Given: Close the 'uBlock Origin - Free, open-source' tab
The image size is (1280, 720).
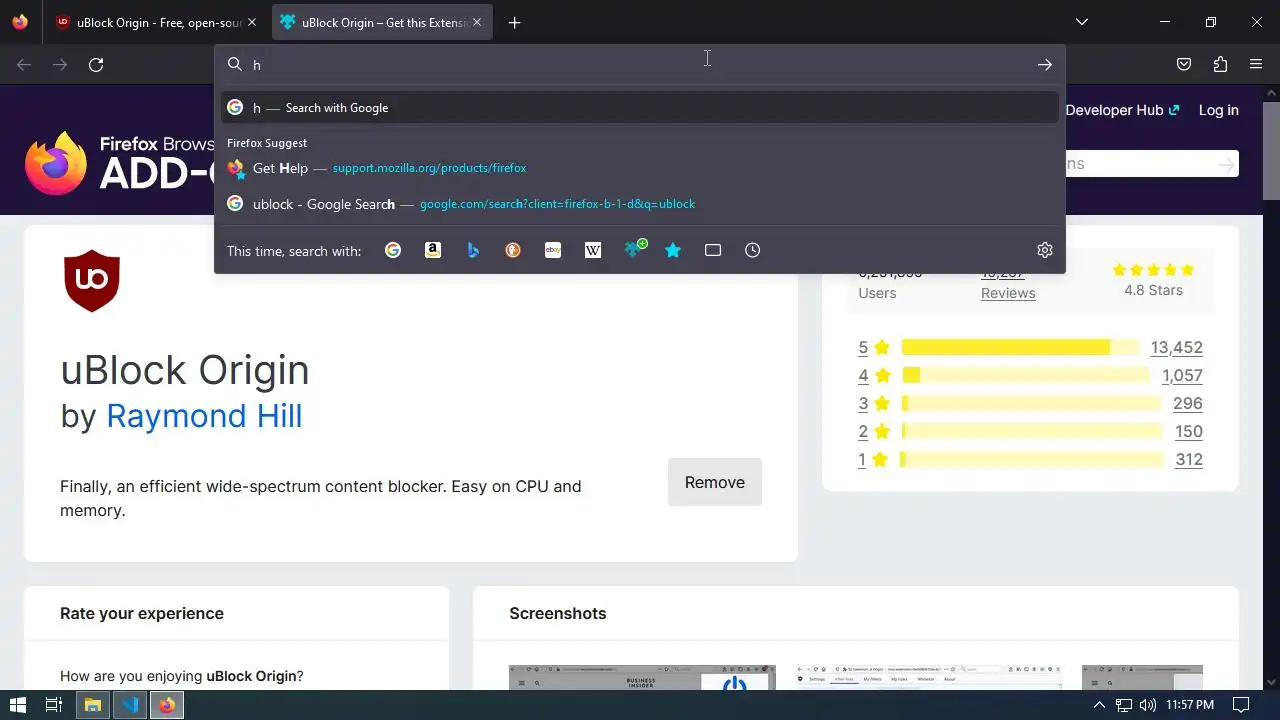Looking at the screenshot, I should tap(252, 22).
